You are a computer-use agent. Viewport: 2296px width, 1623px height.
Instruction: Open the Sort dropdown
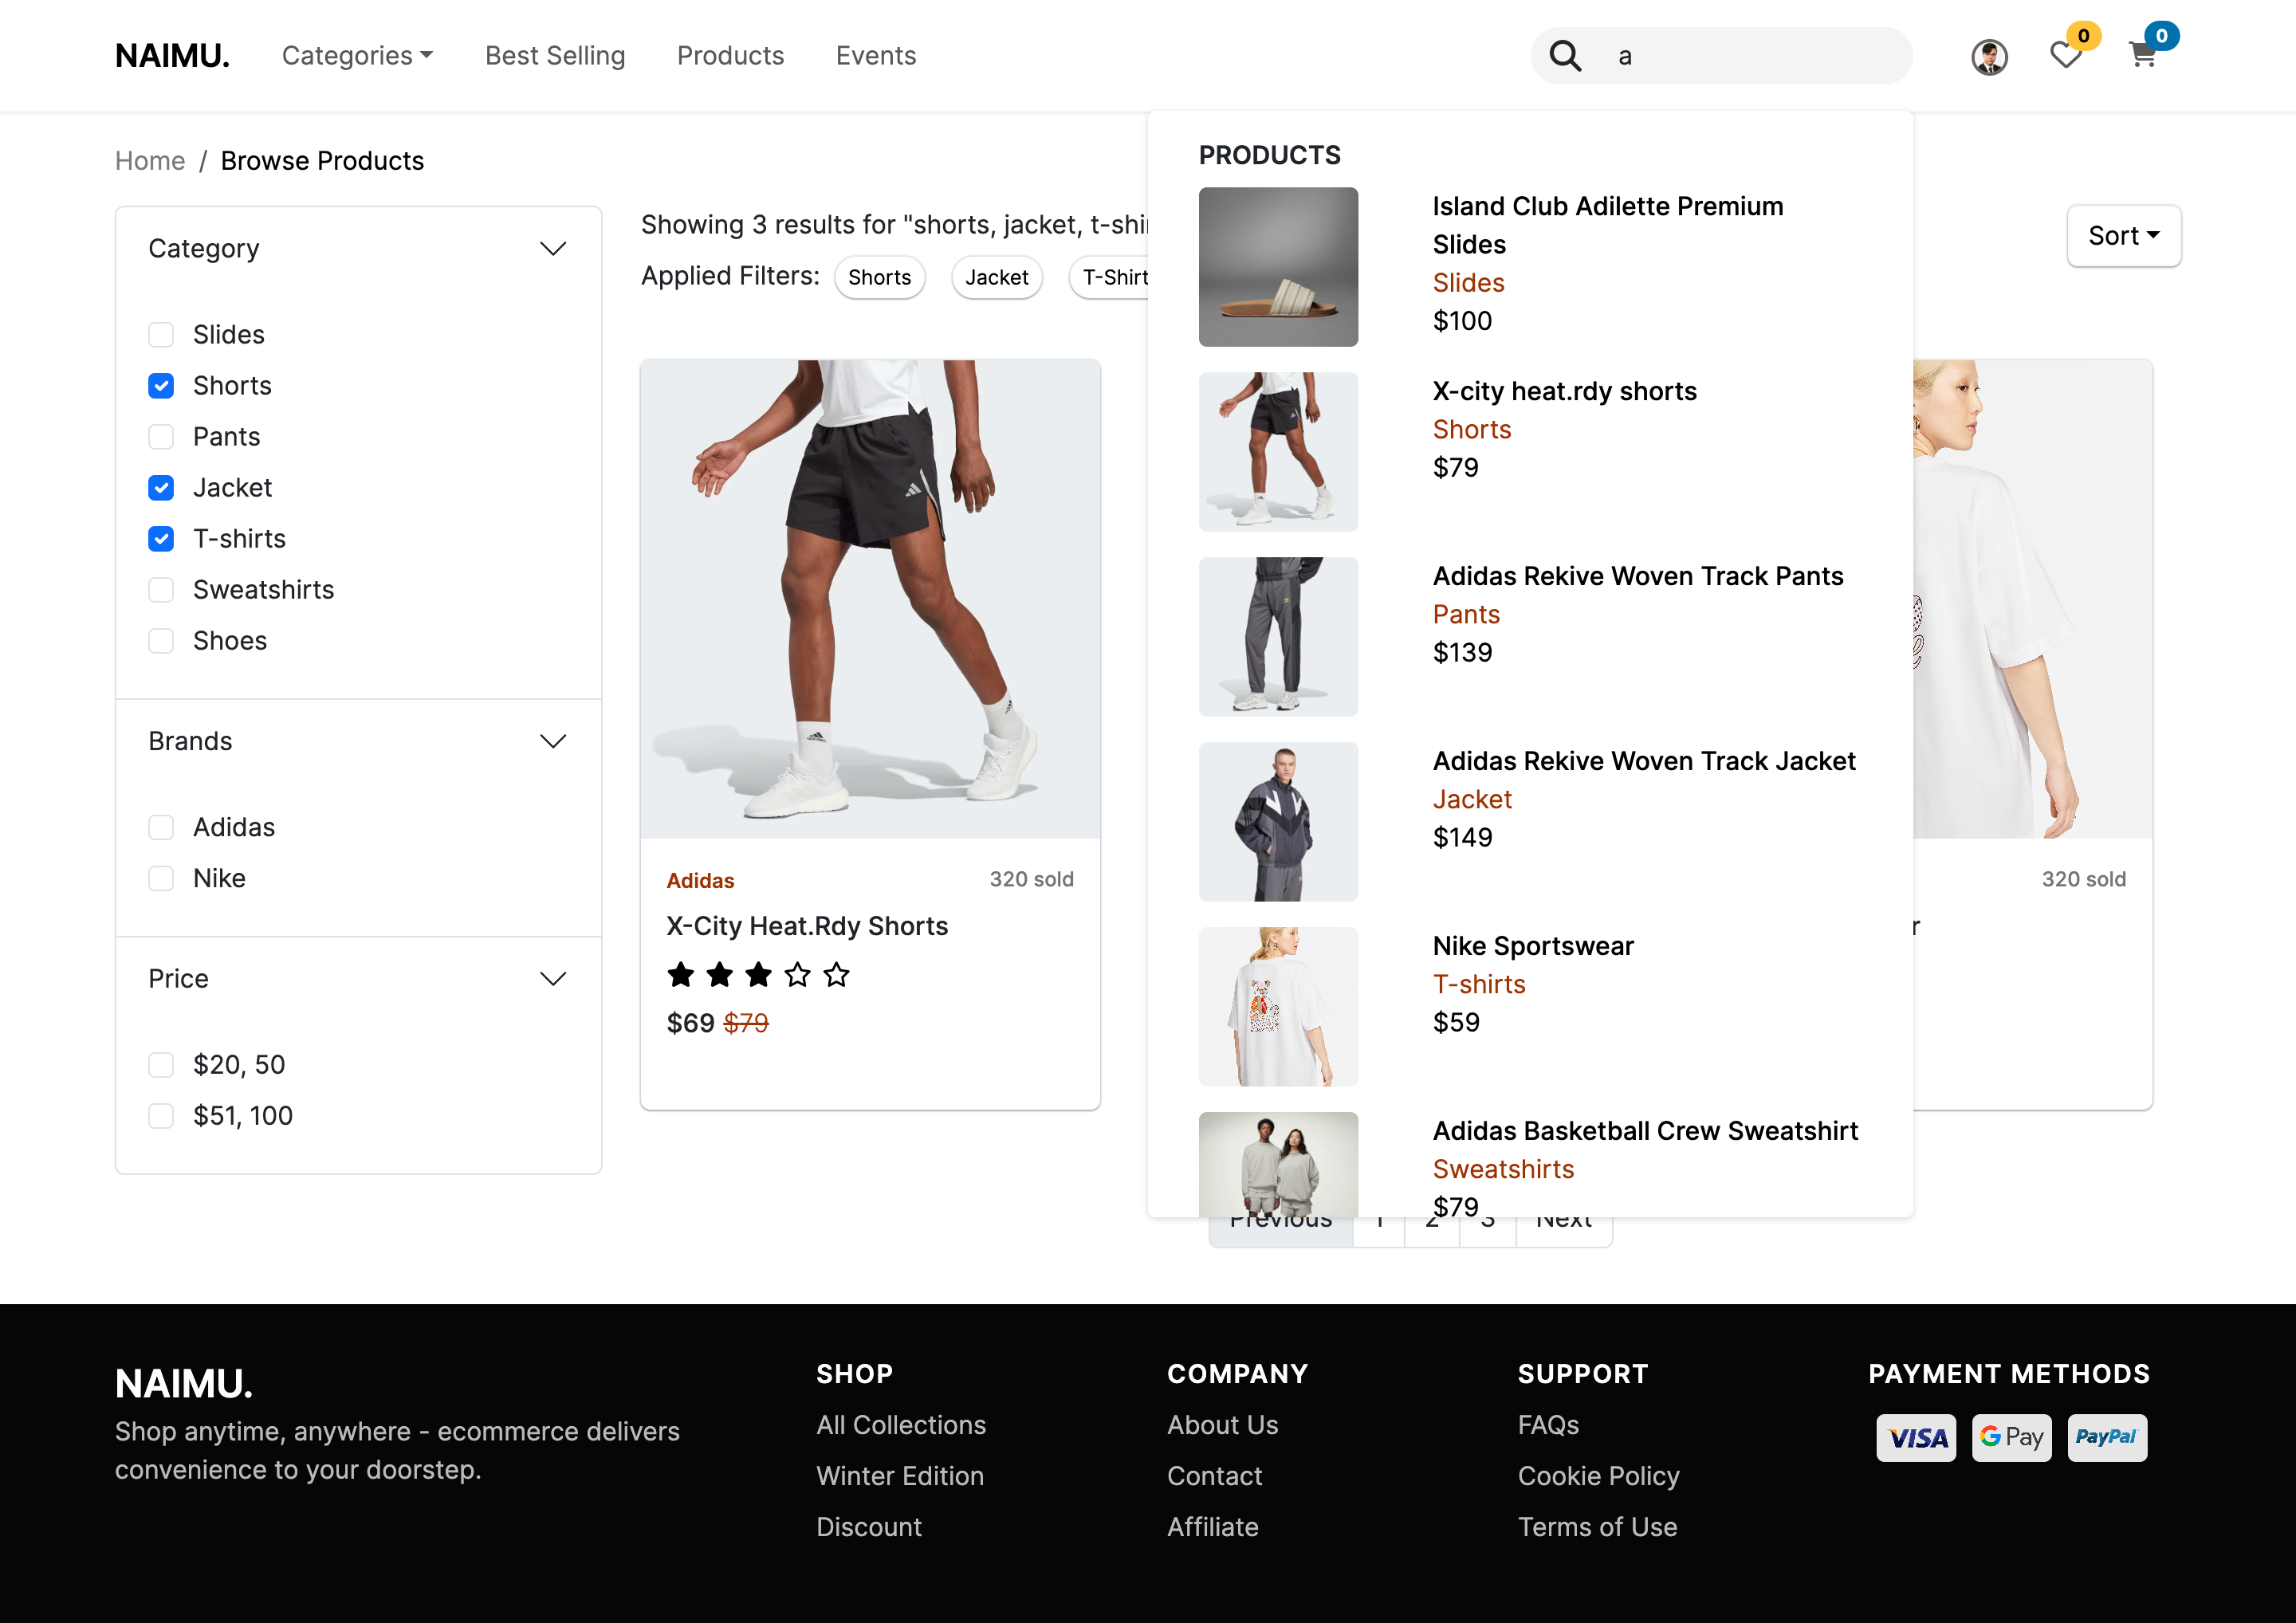(2123, 236)
